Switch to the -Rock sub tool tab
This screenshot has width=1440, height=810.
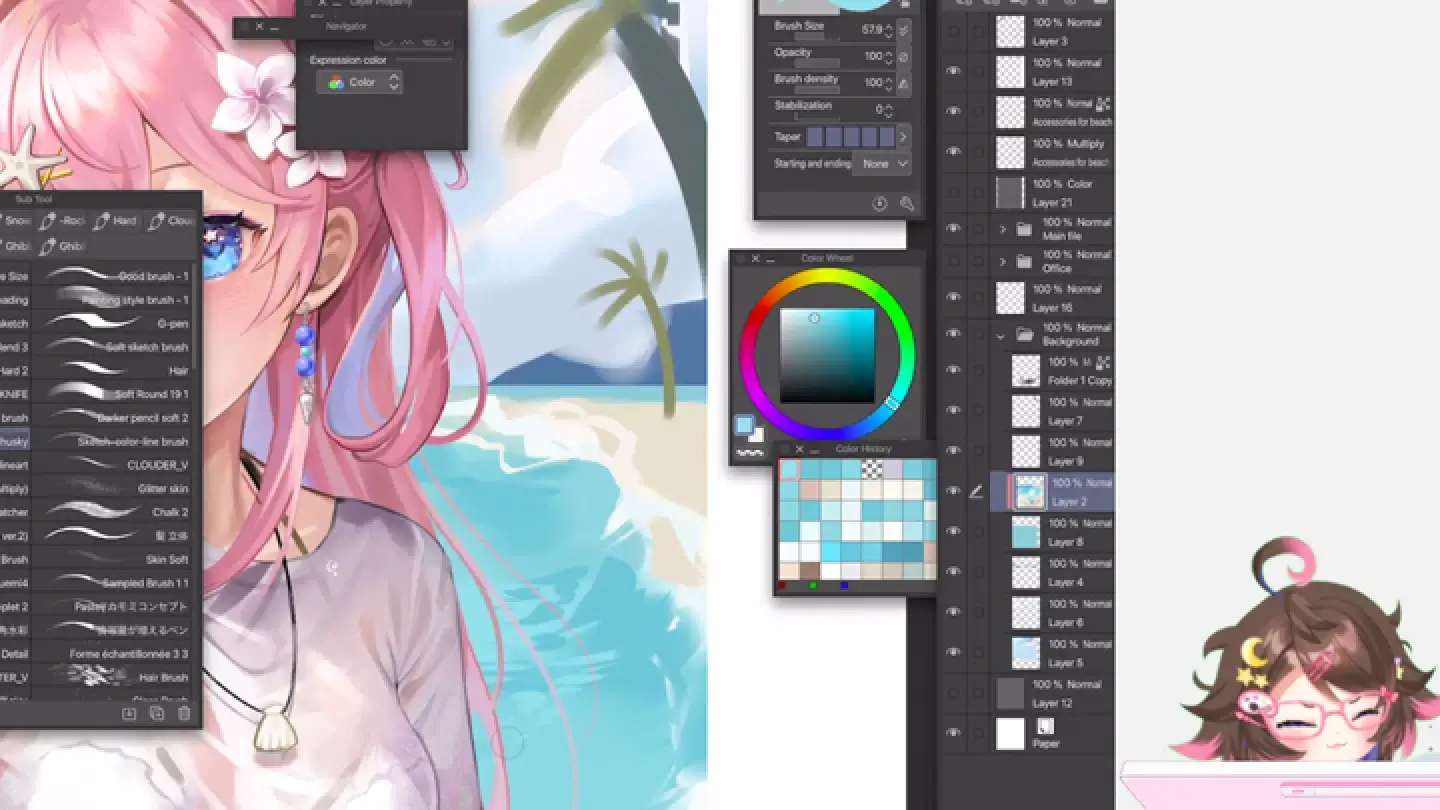(63, 221)
